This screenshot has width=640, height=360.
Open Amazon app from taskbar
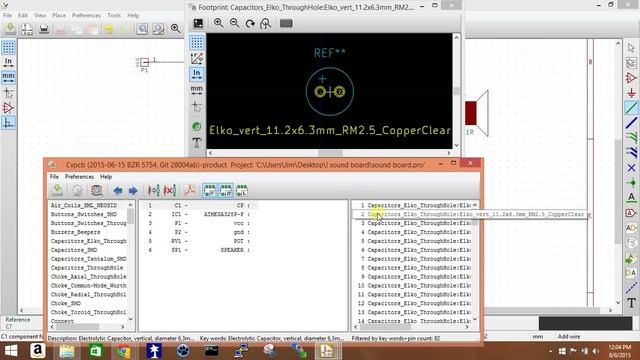click(x=38, y=351)
